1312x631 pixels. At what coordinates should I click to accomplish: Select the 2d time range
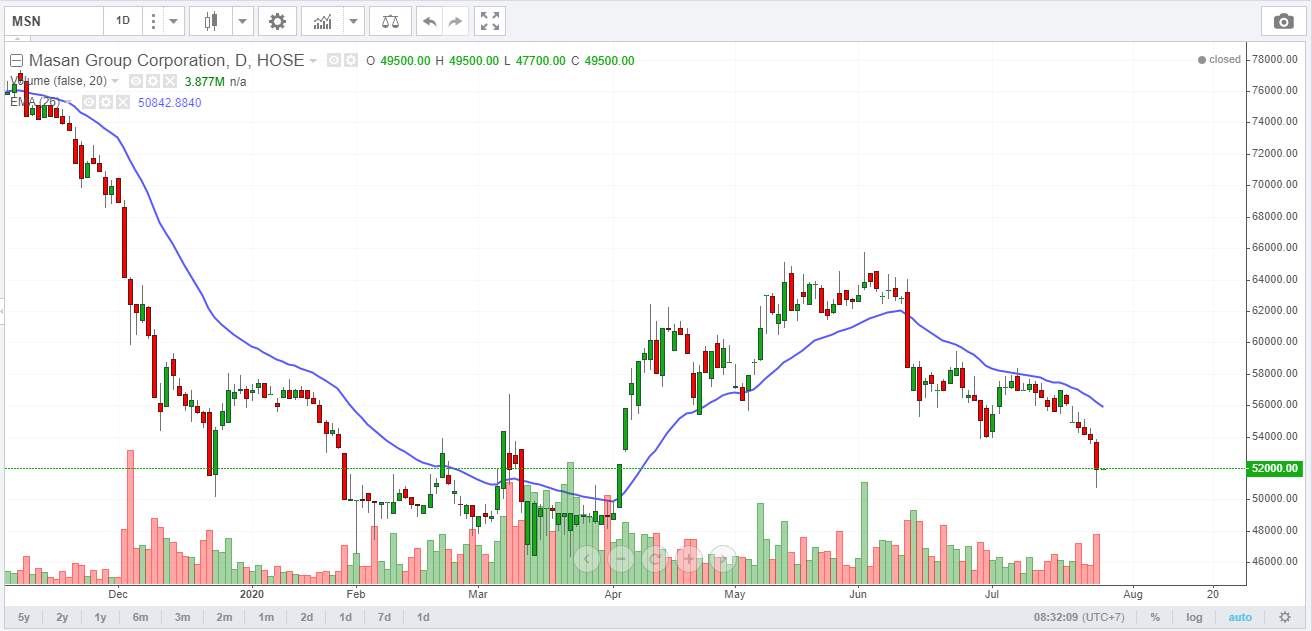[x=306, y=617]
